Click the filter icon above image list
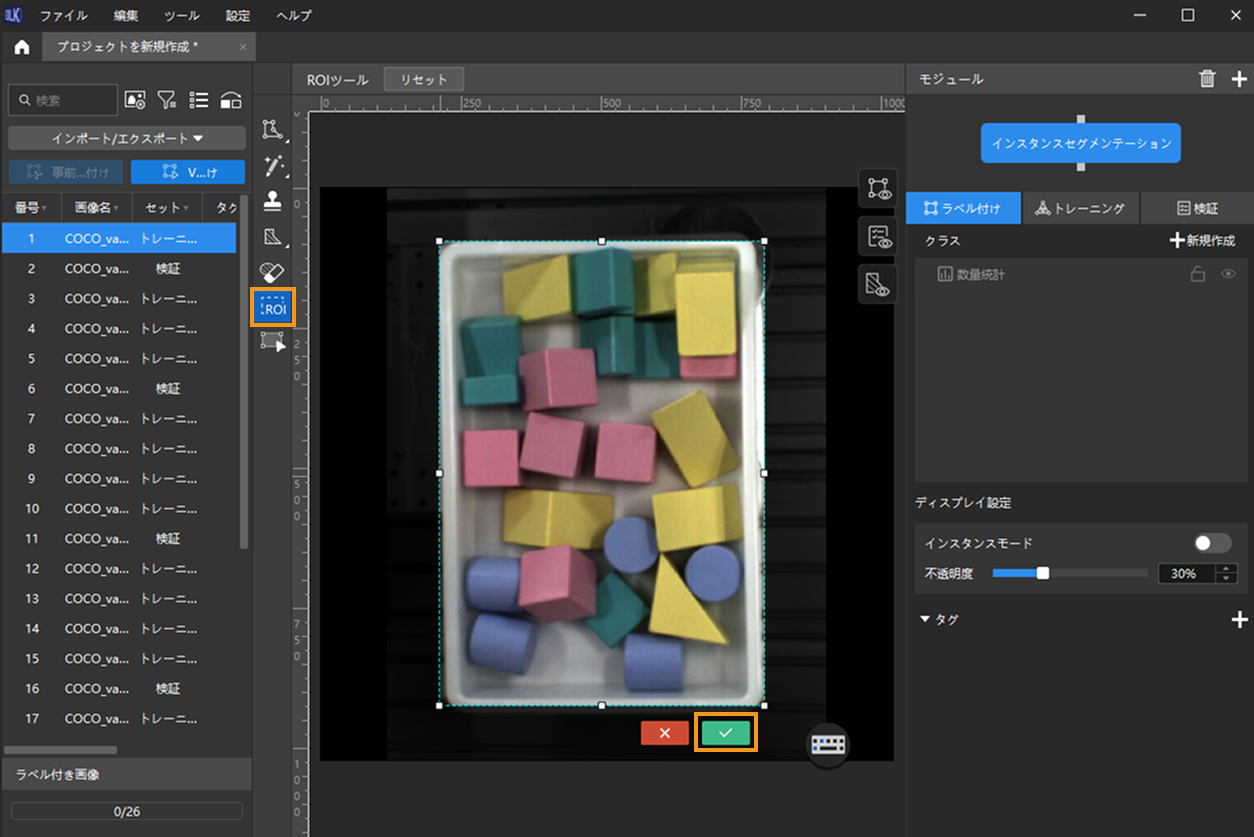 (x=167, y=99)
